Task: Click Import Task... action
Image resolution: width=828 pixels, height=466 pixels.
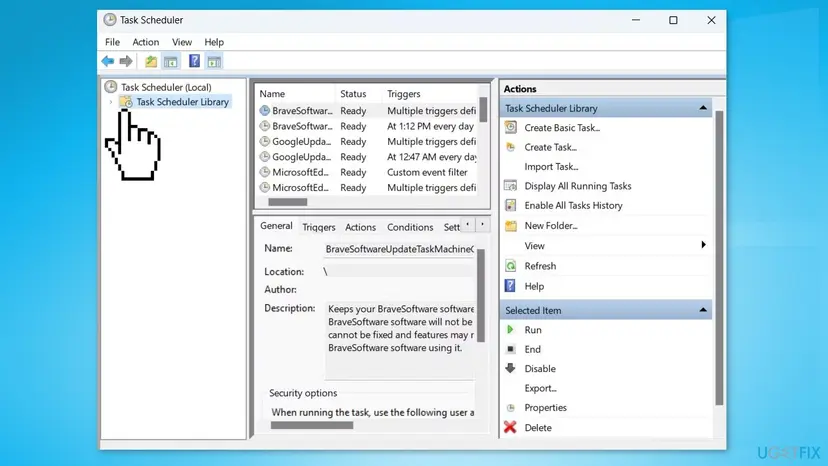Action: click(551, 166)
